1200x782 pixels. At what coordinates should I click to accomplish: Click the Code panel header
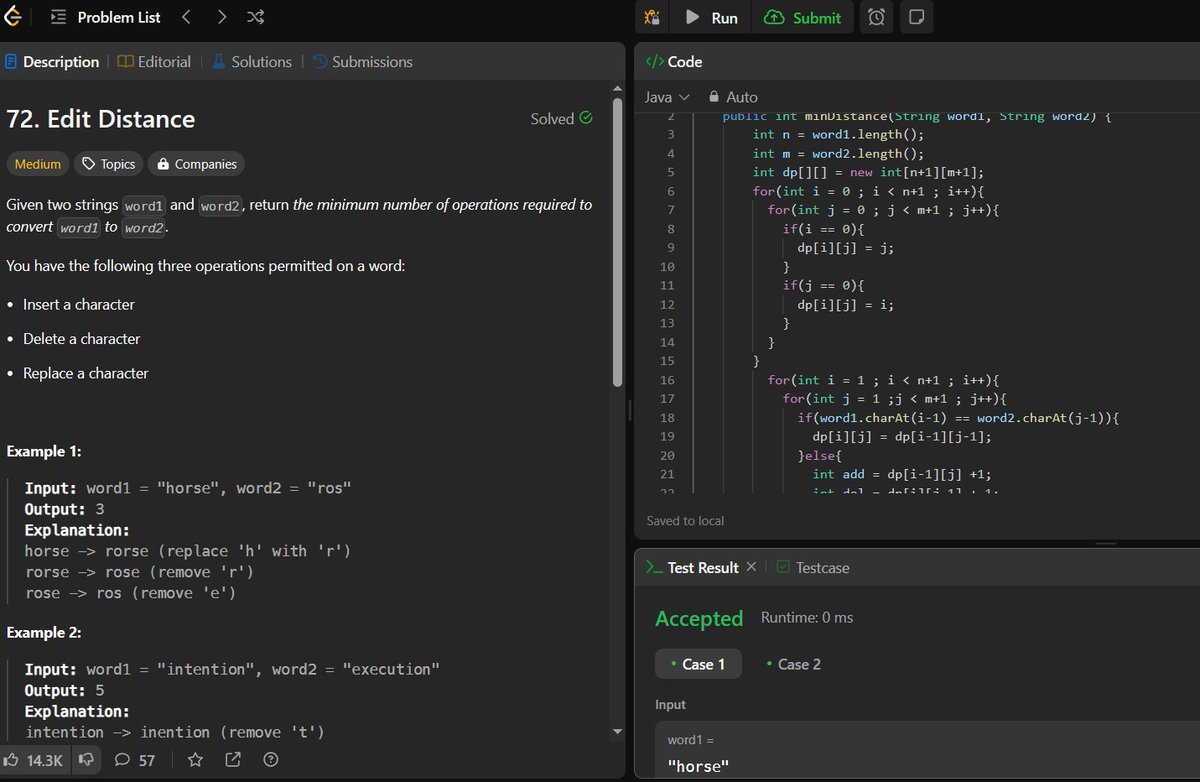point(674,62)
